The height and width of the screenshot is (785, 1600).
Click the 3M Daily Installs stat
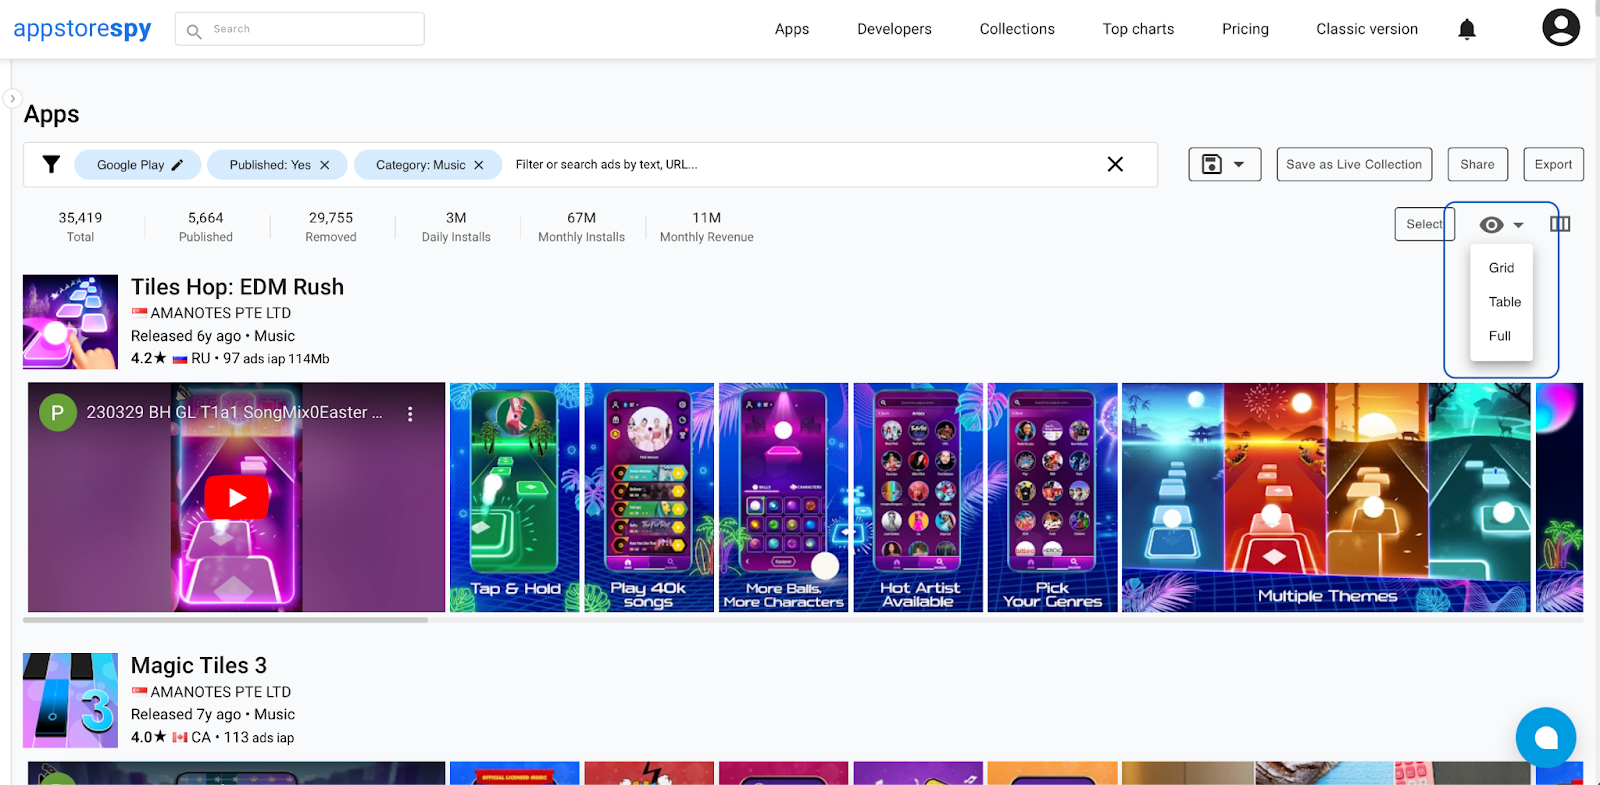pos(456,227)
